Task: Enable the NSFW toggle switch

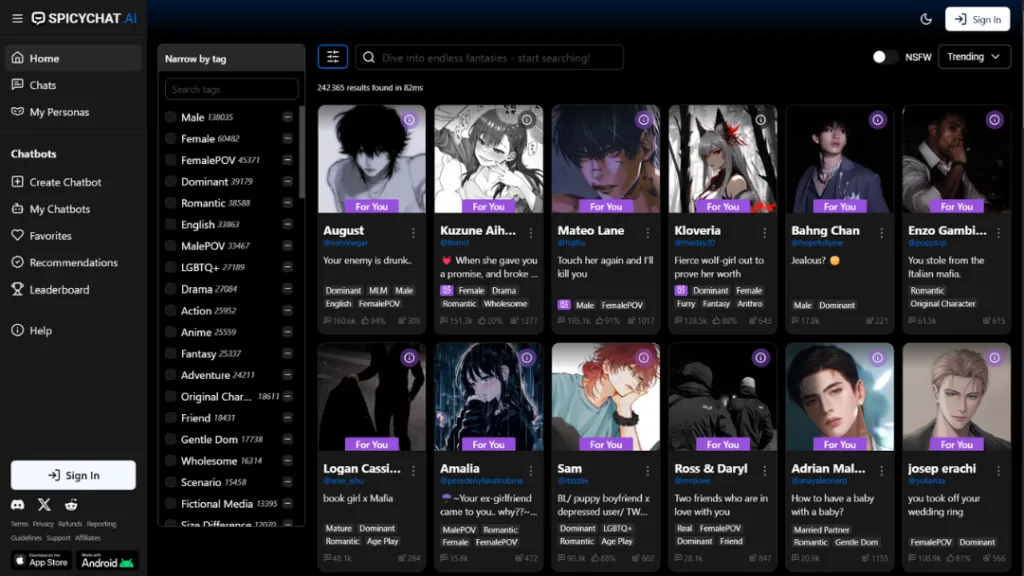Action: [884, 57]
